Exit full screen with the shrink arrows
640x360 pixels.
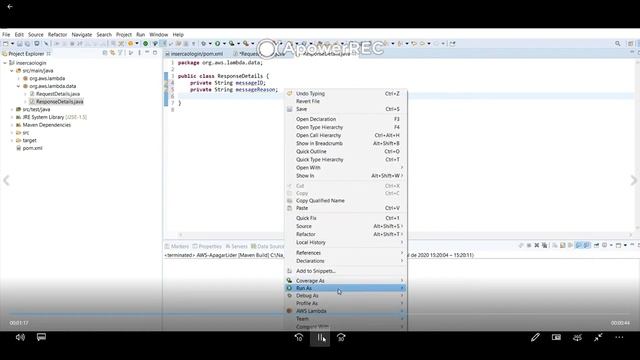point(598,337)
